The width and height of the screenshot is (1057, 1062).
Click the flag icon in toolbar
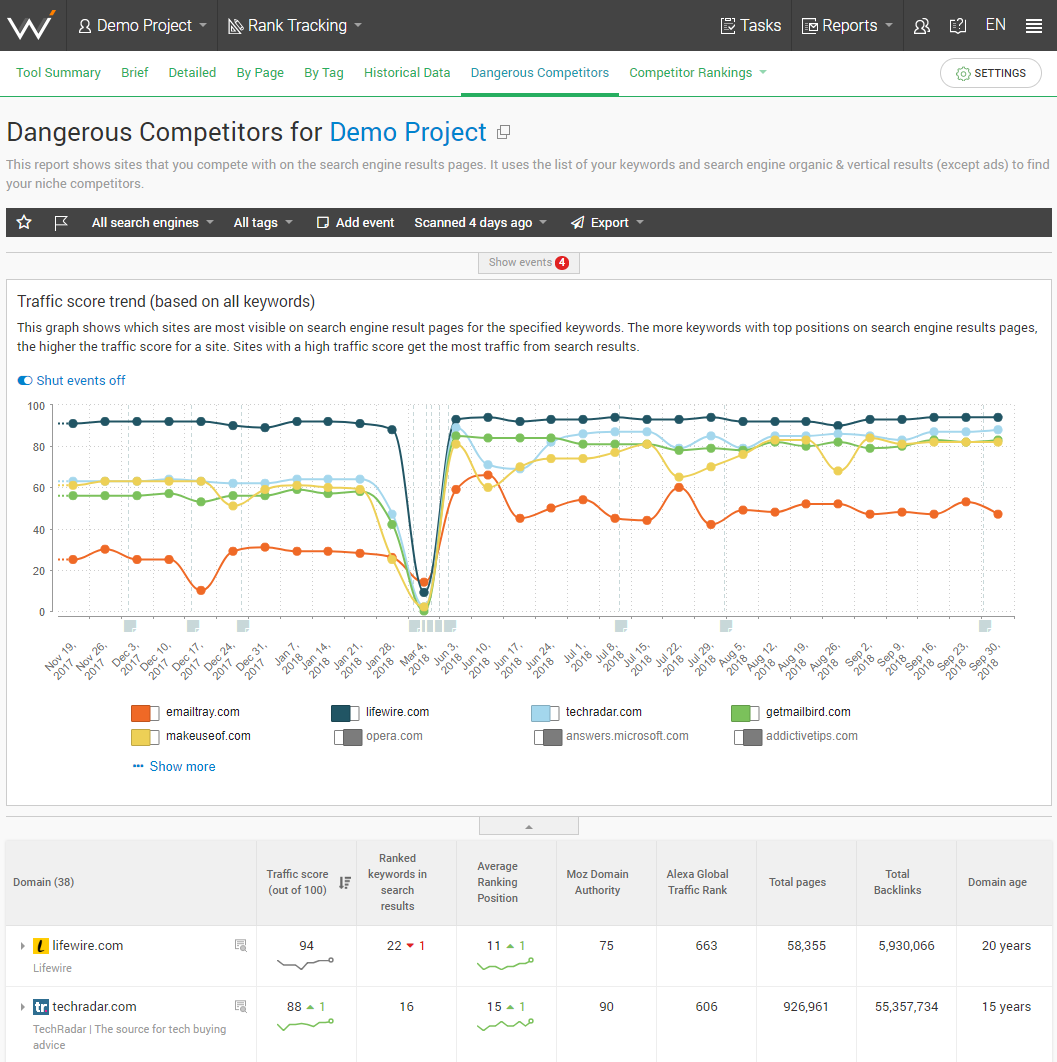61,222
